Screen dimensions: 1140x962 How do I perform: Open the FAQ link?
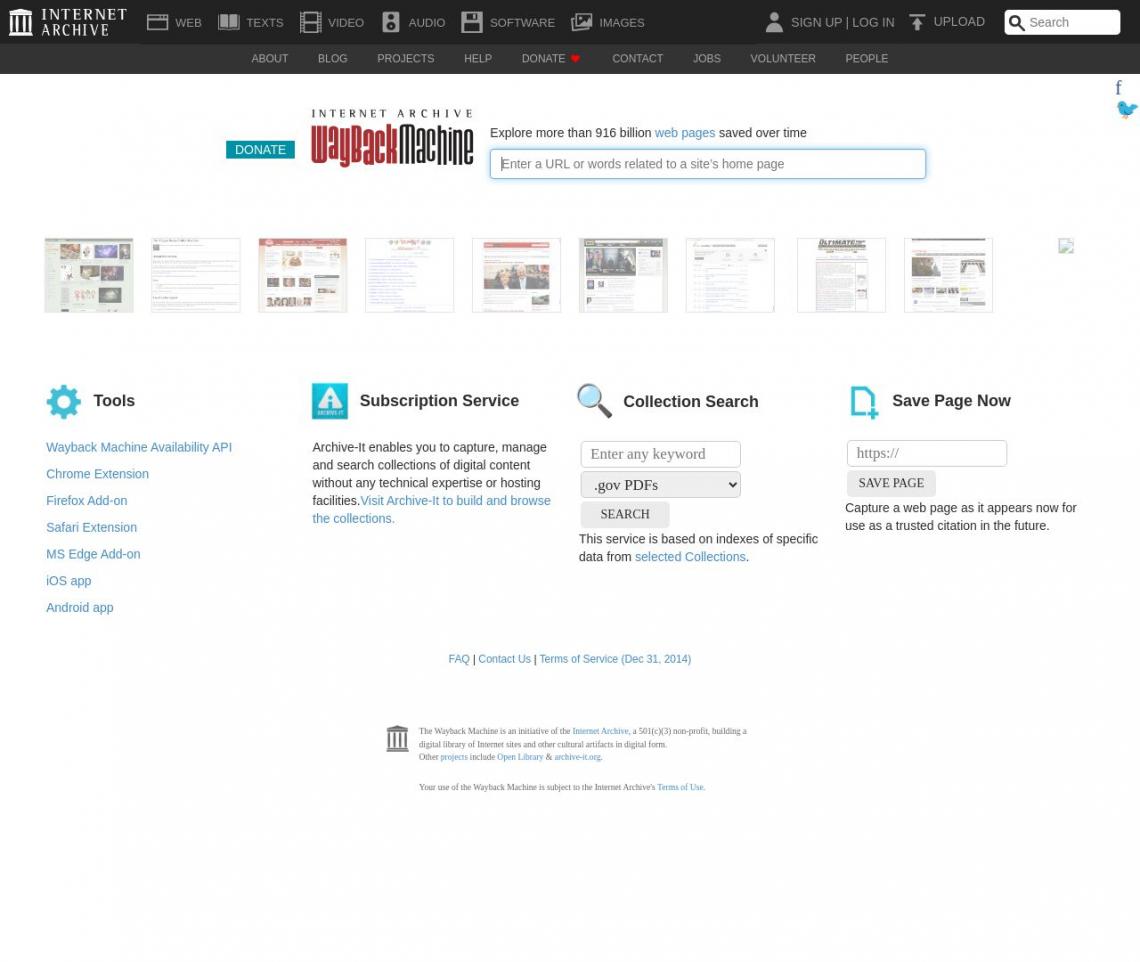click(x=459, y=659)
